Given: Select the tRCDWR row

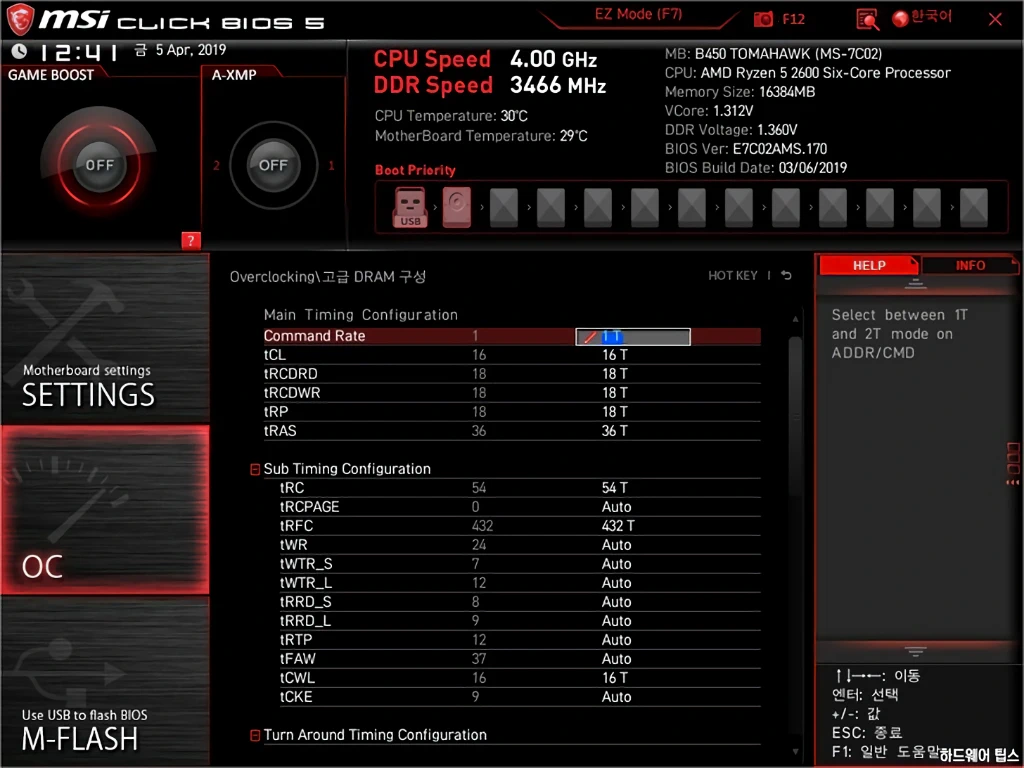Looking at the screenshot, I should click(x=512, y=392).
